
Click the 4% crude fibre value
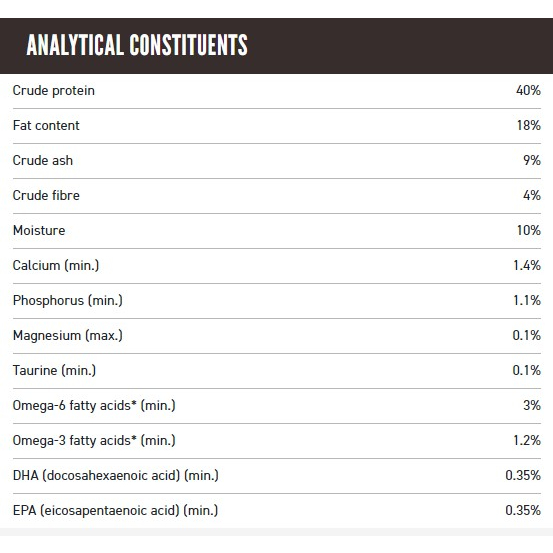[531, 195]
